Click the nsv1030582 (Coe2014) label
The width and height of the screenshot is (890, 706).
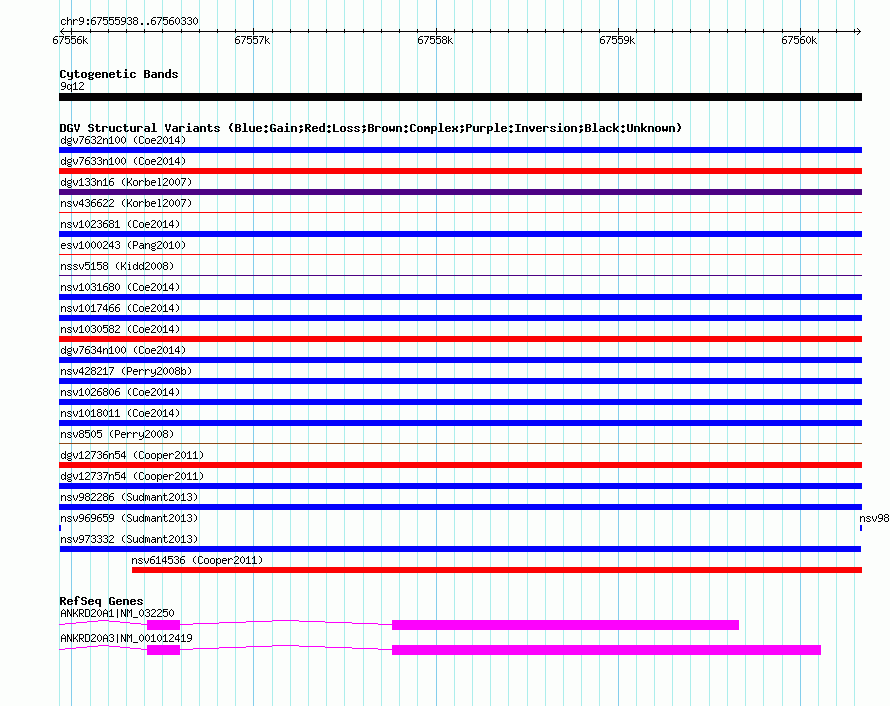[x=120, y=329]
